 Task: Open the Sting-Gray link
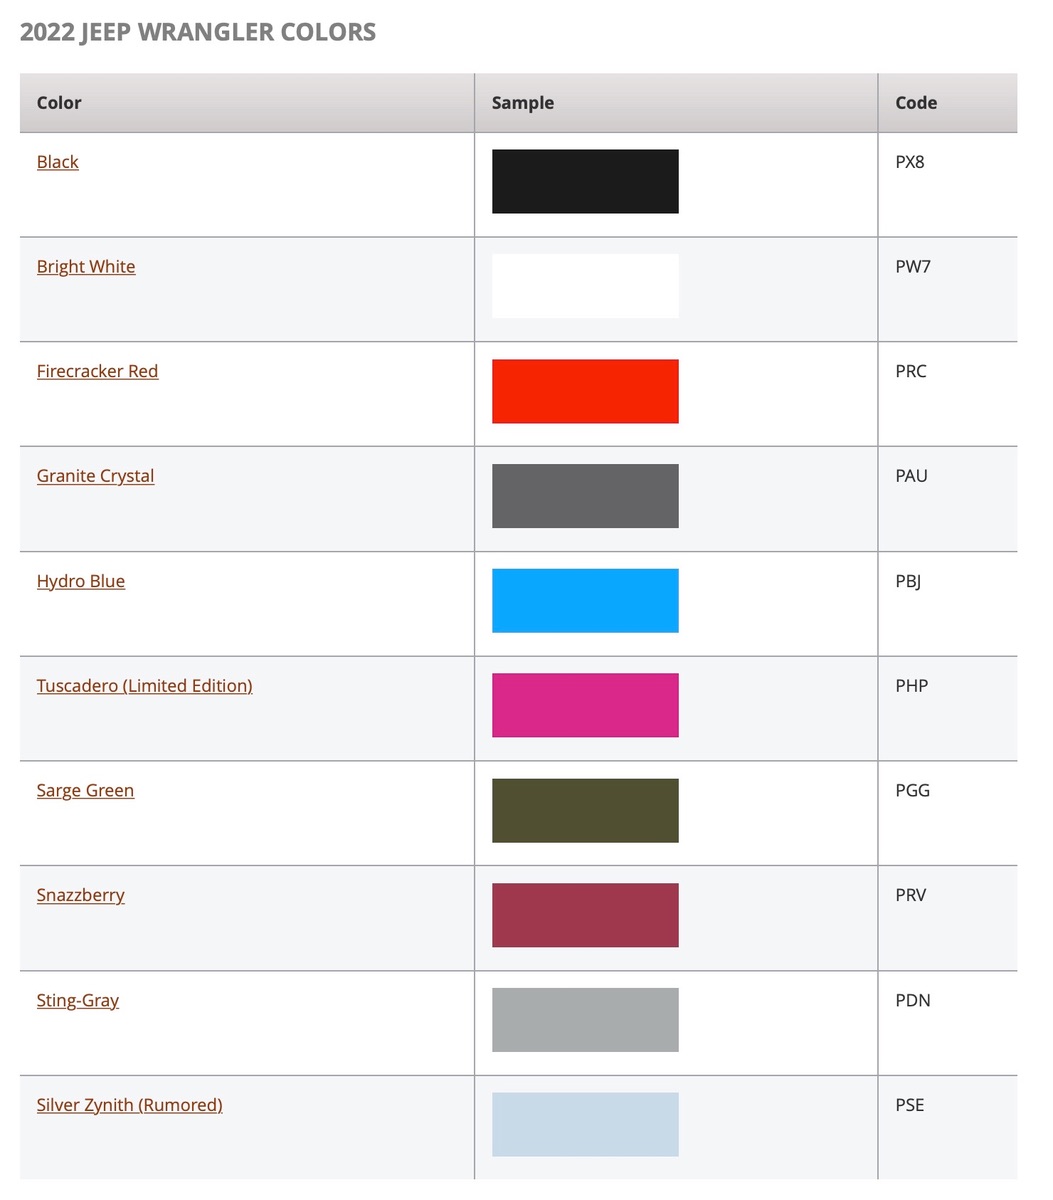click(x=77, y=1000)
